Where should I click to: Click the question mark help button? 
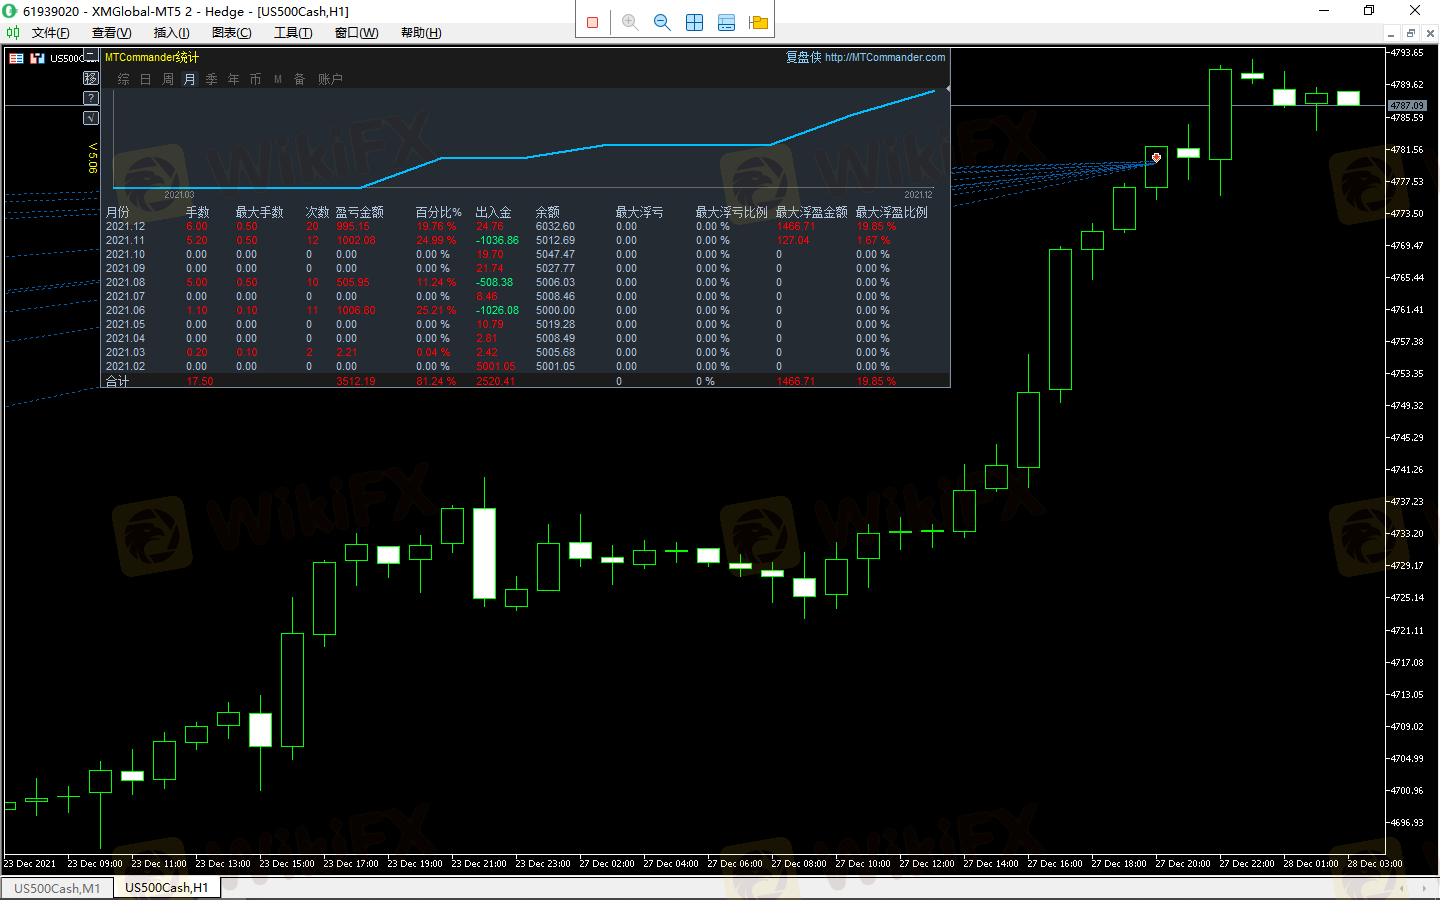click(x=91, y=98)
